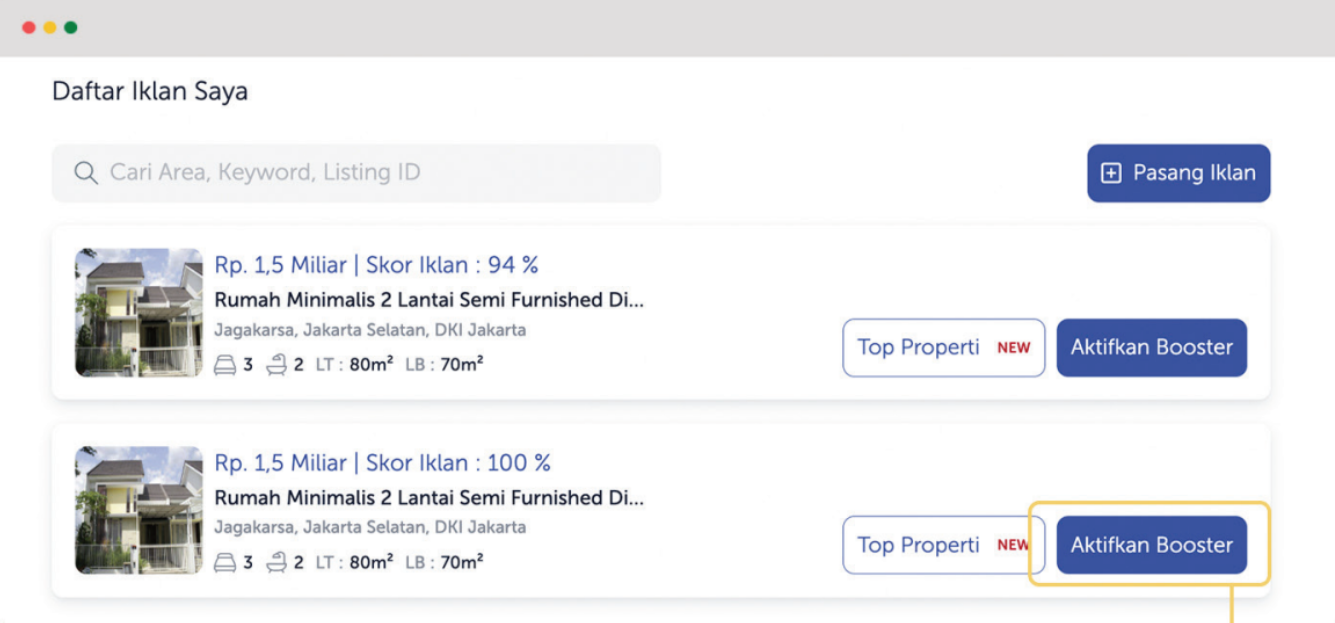The width and height of the screenshot is (1335, 623).
Task: Click the bathtub icon on the 100% listing
Action: click(276, 563)
